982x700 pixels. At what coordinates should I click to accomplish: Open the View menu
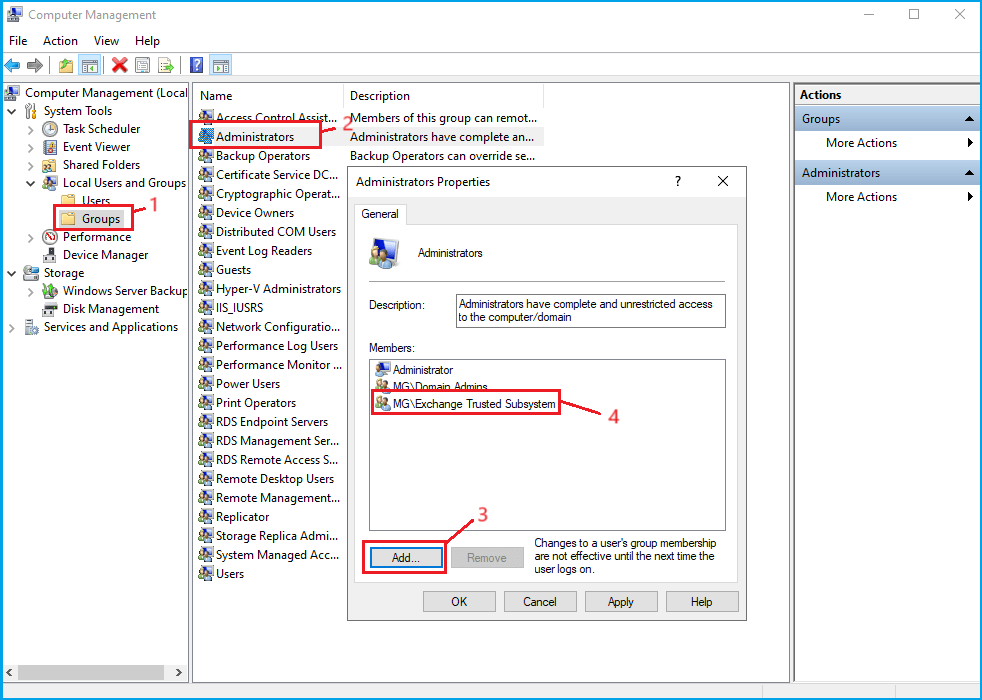[x=106, y=41]
